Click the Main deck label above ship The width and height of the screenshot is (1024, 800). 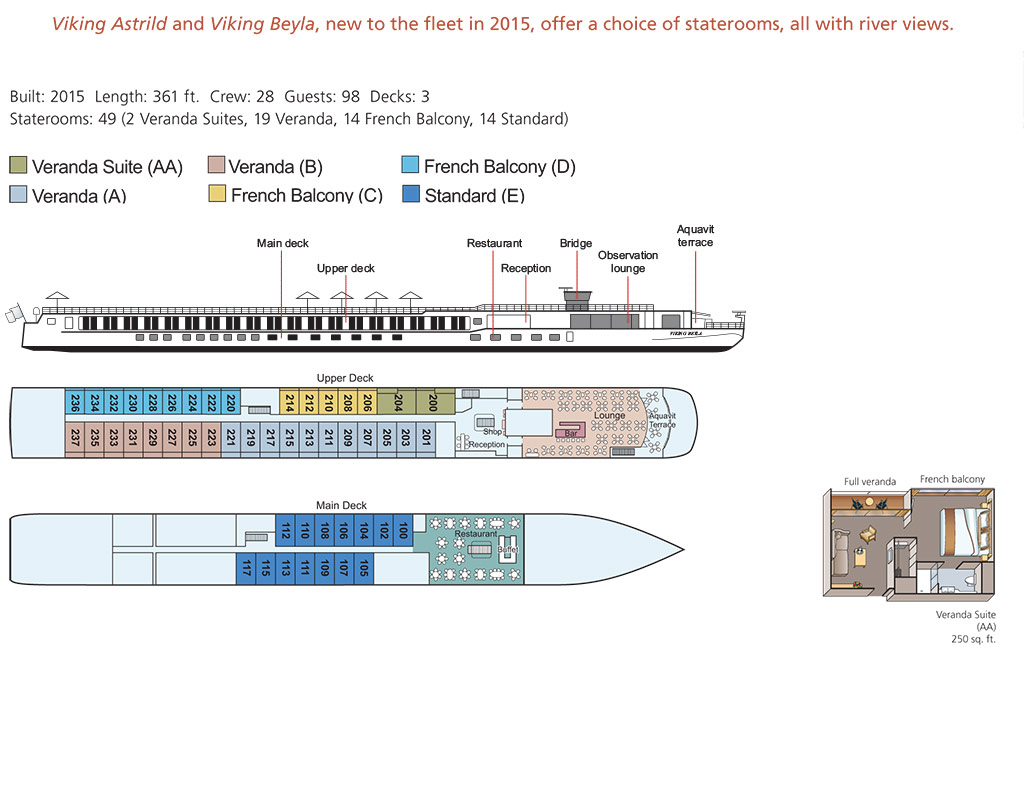tap(282, 243)
